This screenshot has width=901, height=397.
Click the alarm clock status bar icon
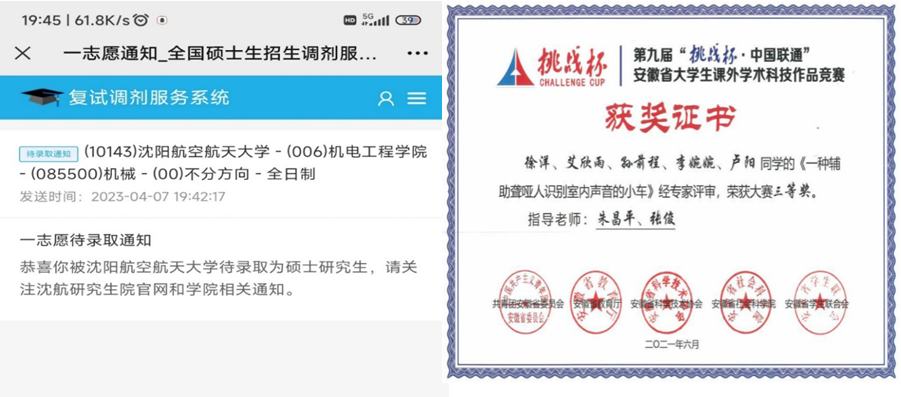tap(141, 20)
